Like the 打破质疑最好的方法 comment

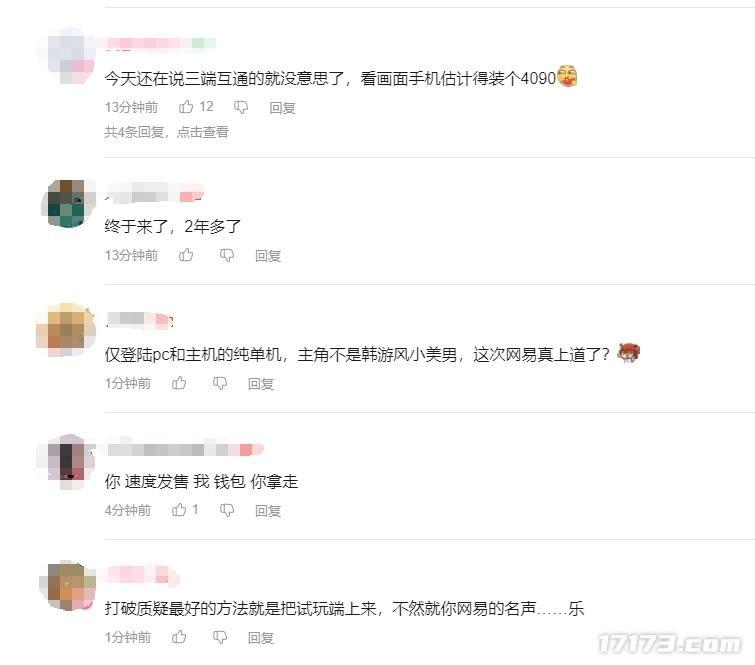click(179, 637)
